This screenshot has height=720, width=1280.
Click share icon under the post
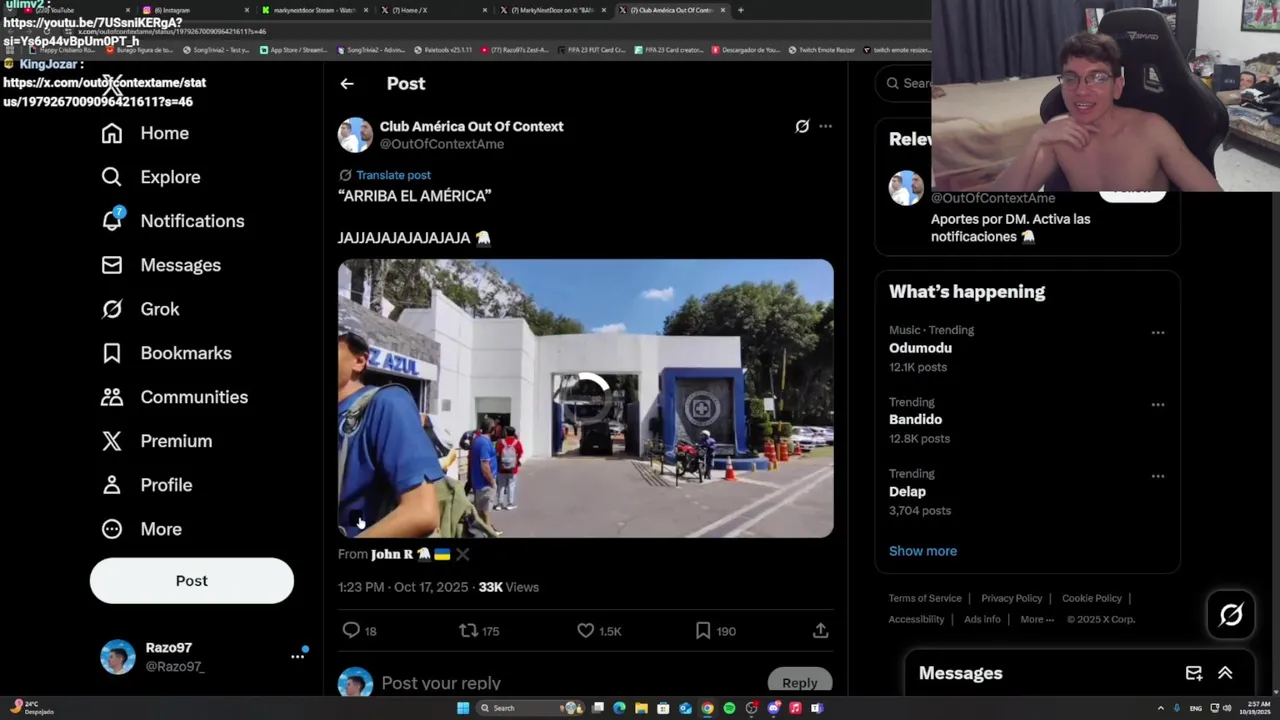coord(820,631)
